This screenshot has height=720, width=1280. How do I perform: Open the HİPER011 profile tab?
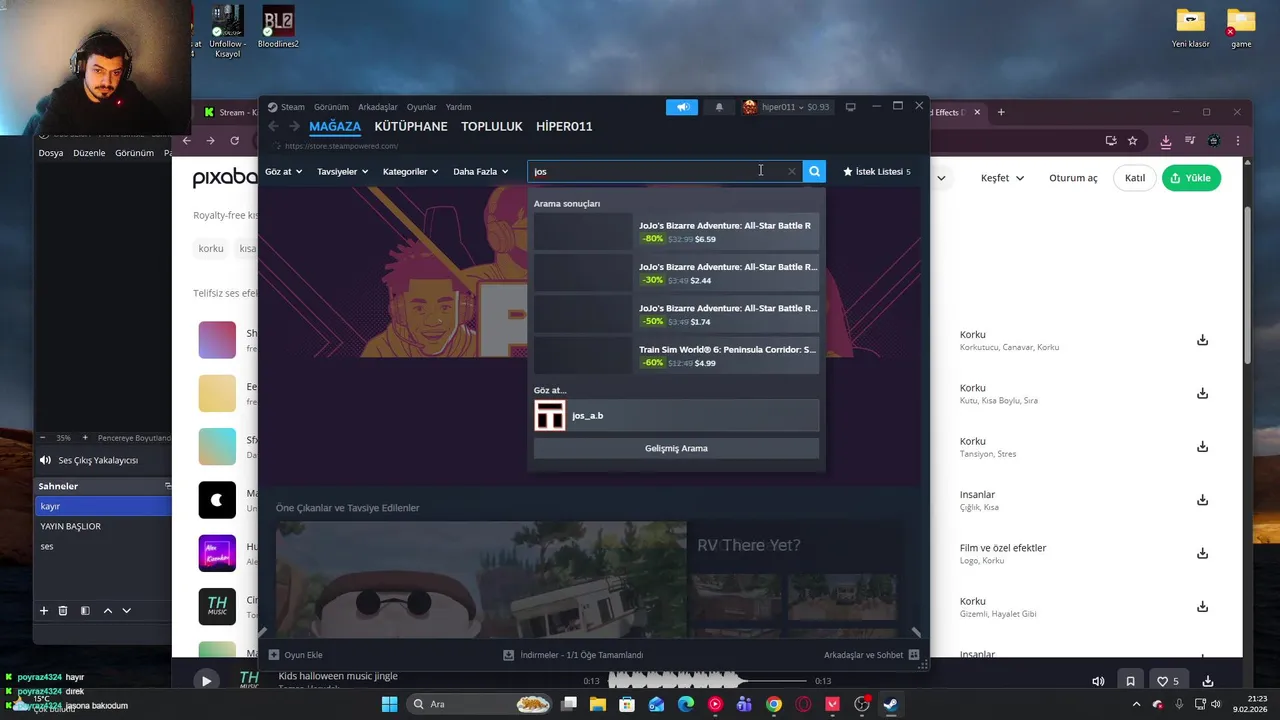point(564,127)
